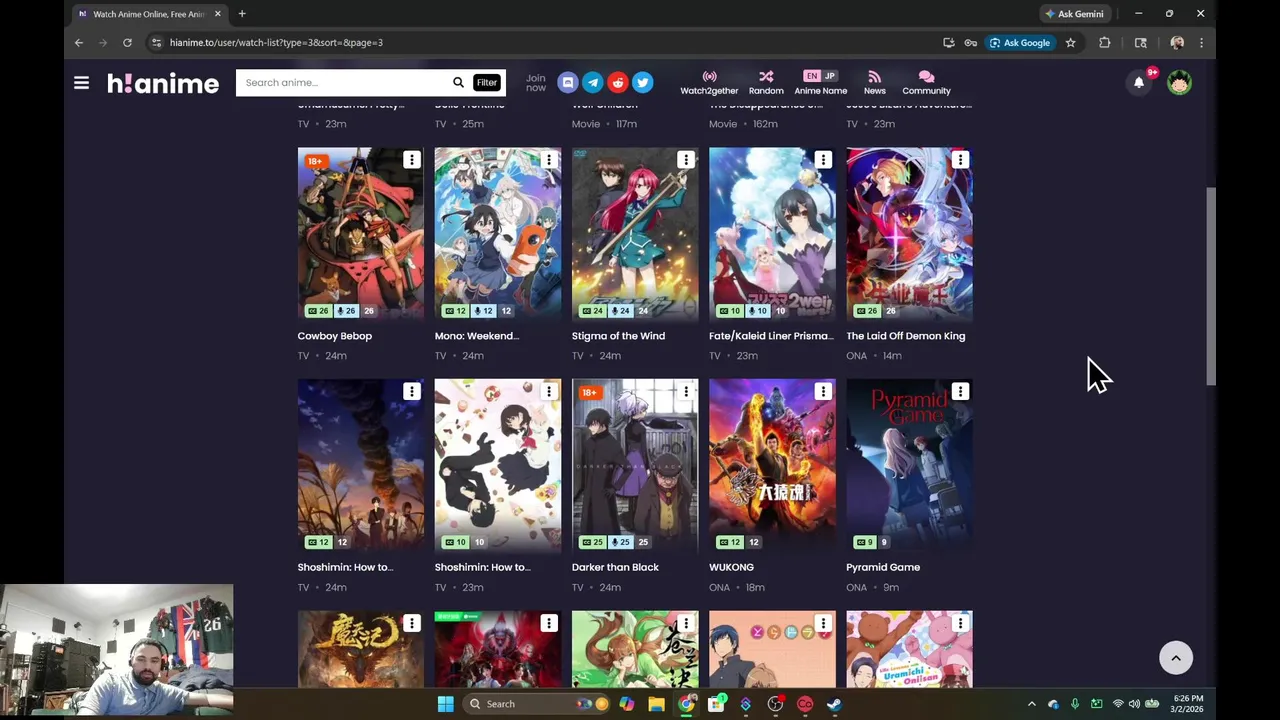Screen dimensions: 1280x720
Task: Open the tab search side panel icon
Action: [1141, 43]
